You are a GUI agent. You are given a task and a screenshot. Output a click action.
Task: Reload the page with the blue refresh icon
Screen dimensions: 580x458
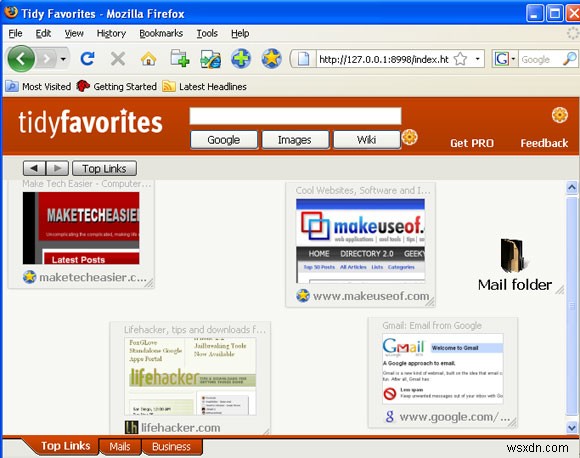(87, 59)
